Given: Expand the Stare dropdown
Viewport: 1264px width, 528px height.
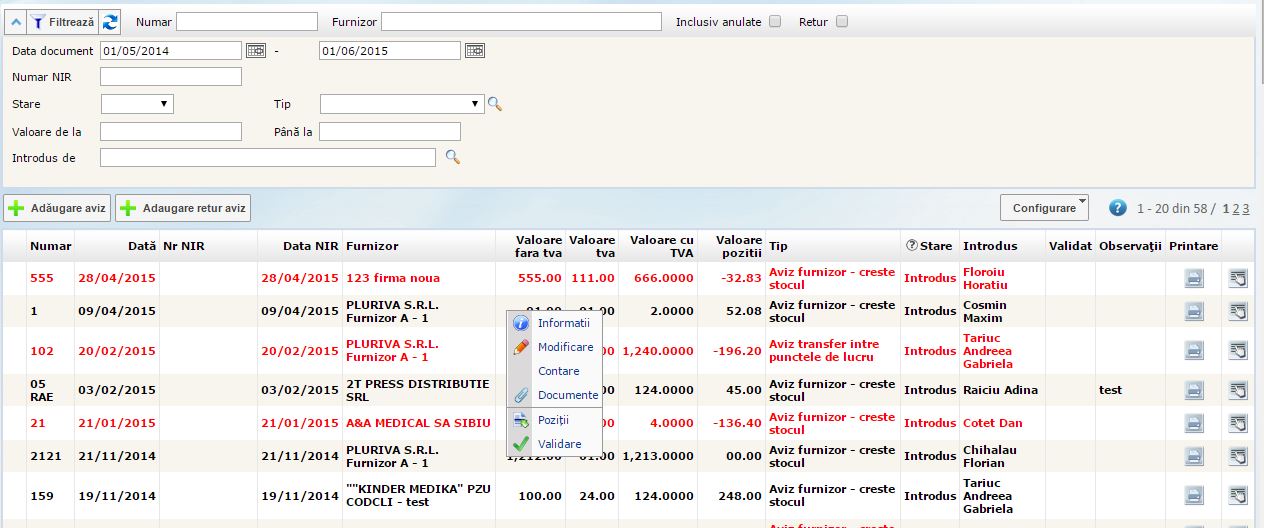Looking at the screenshot, I should coord(138,104).
